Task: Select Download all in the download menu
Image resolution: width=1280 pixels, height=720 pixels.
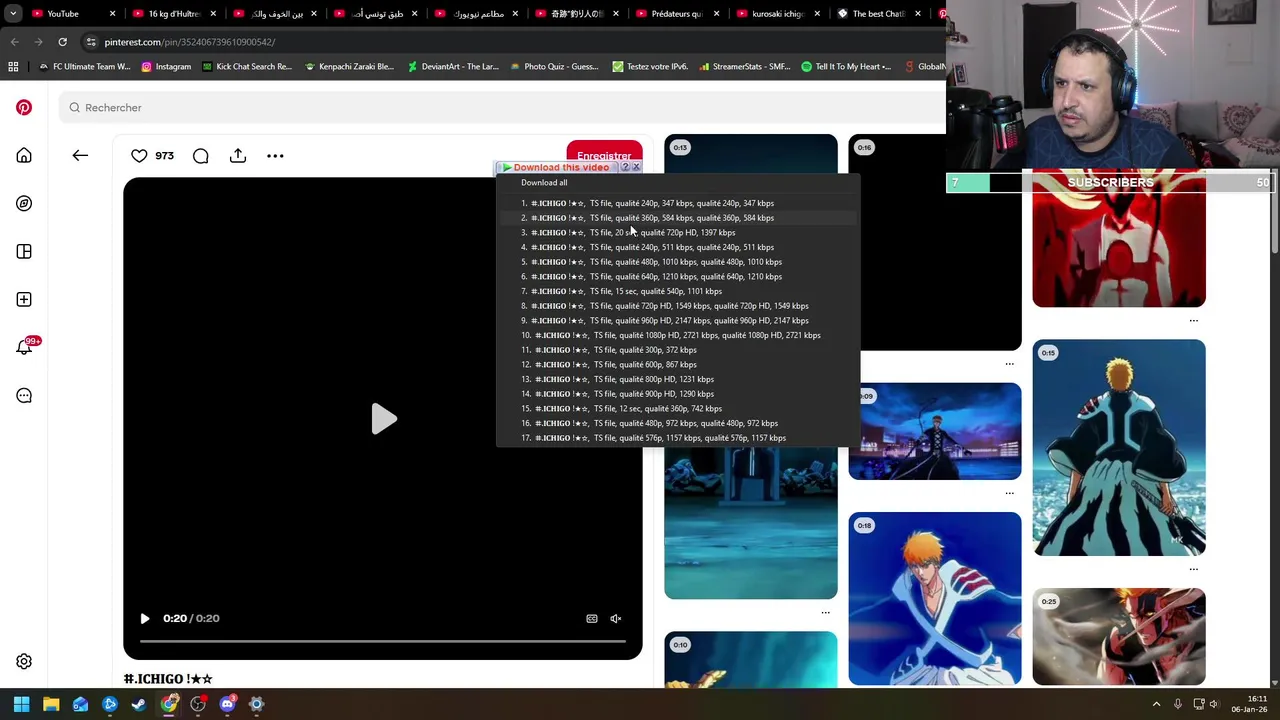Action: point(544,183)
